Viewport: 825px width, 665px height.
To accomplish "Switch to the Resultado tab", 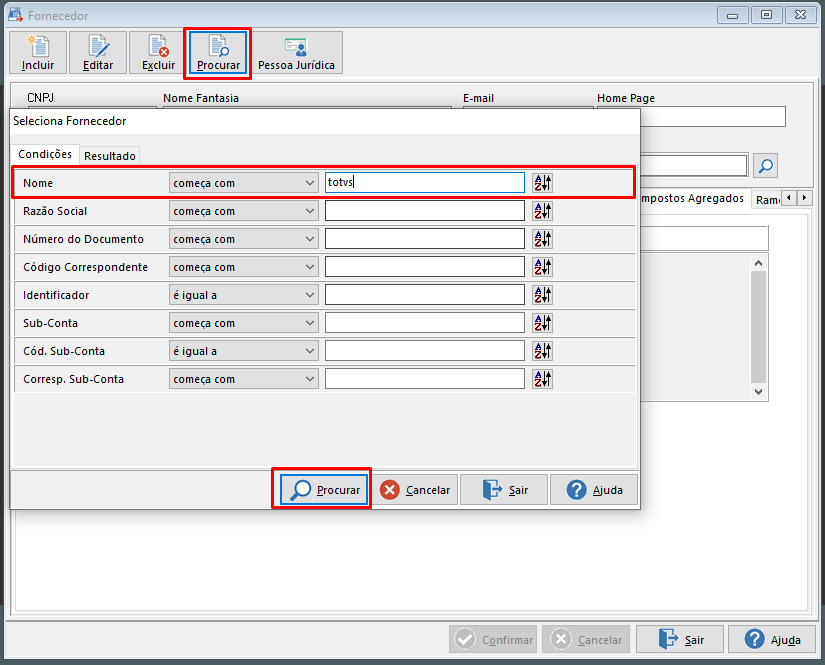I will pyautogui.click(x=109, y=156).
